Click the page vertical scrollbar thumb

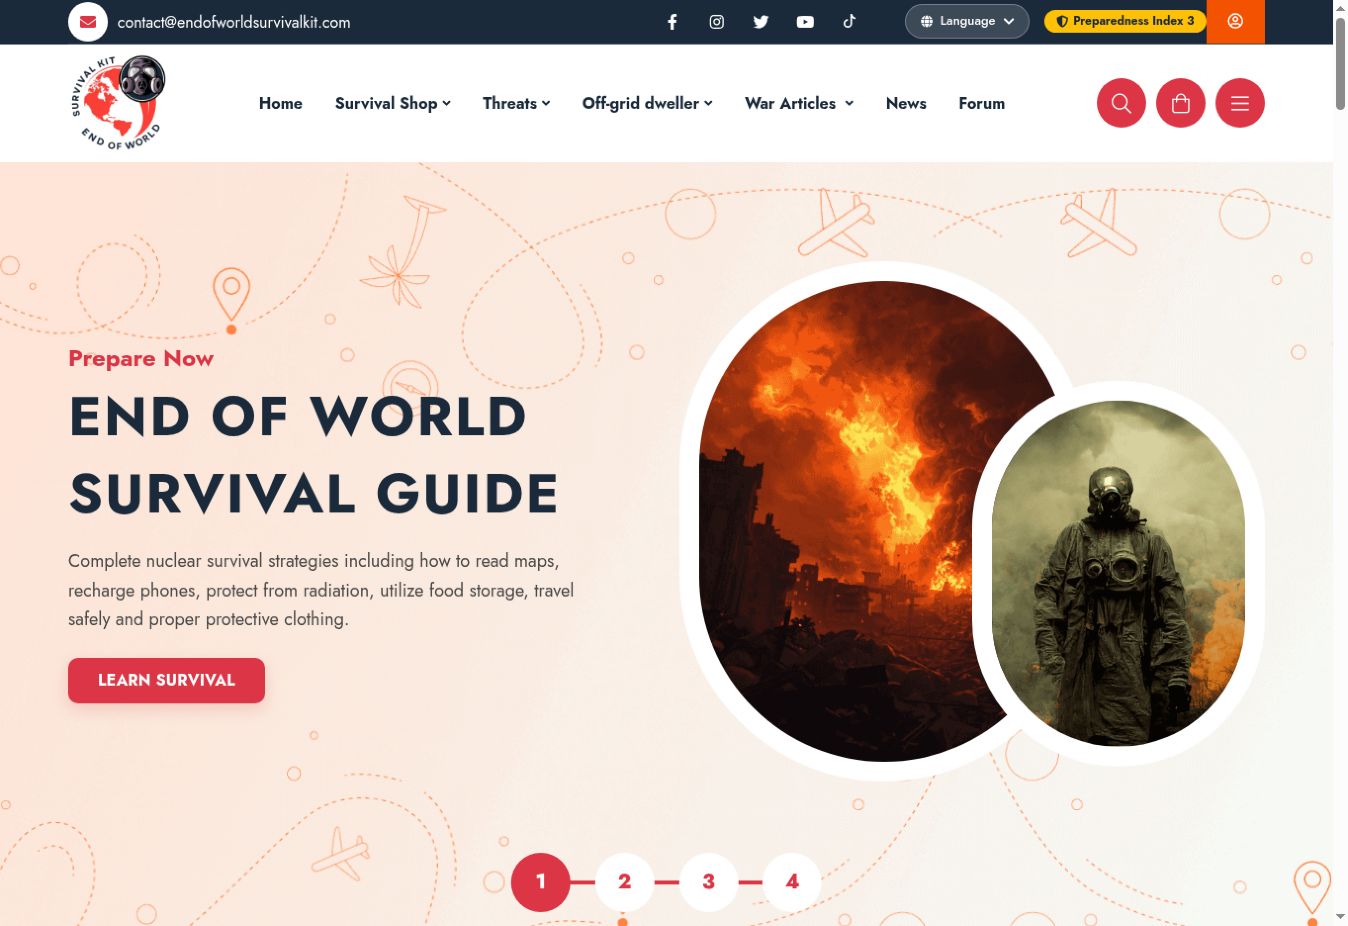coord(1340,62)
